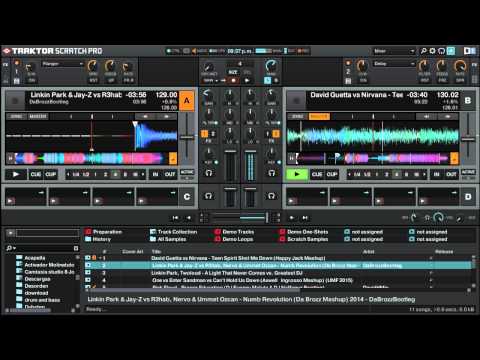Open the FX 2 effect dropdown

point(394,64)
